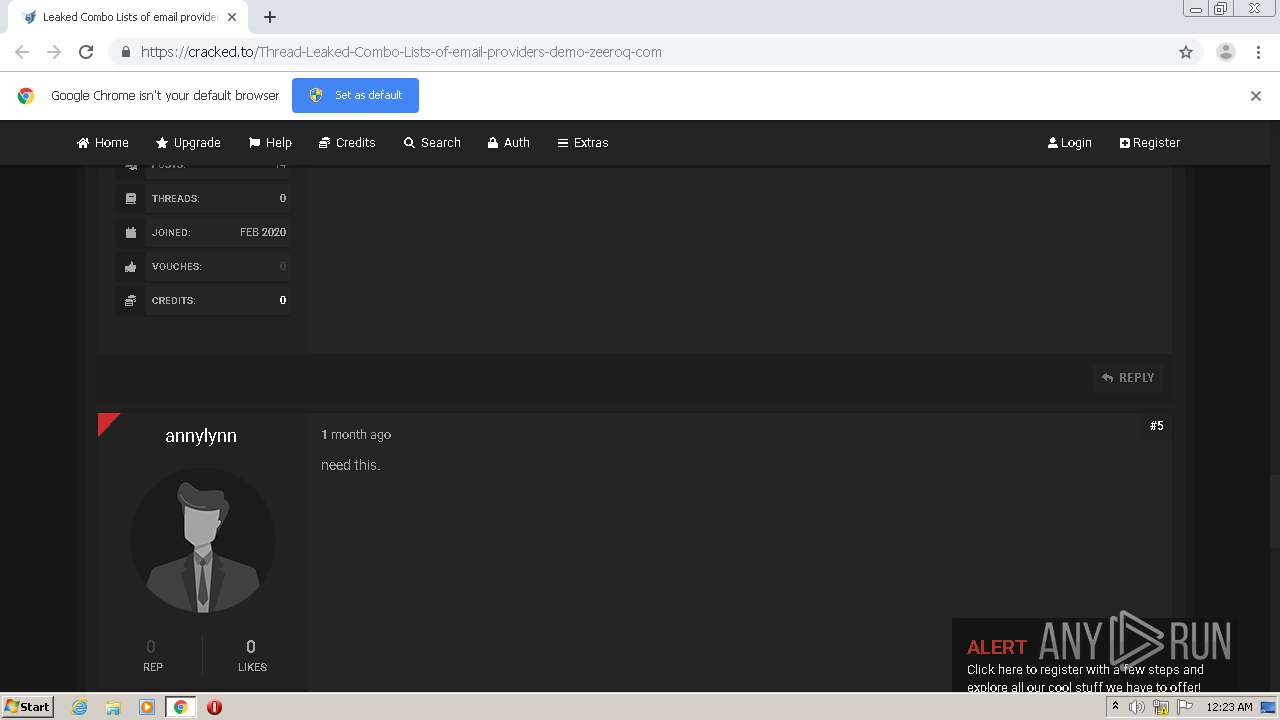Open Chrome profile avatar menu

[1226, 52]
